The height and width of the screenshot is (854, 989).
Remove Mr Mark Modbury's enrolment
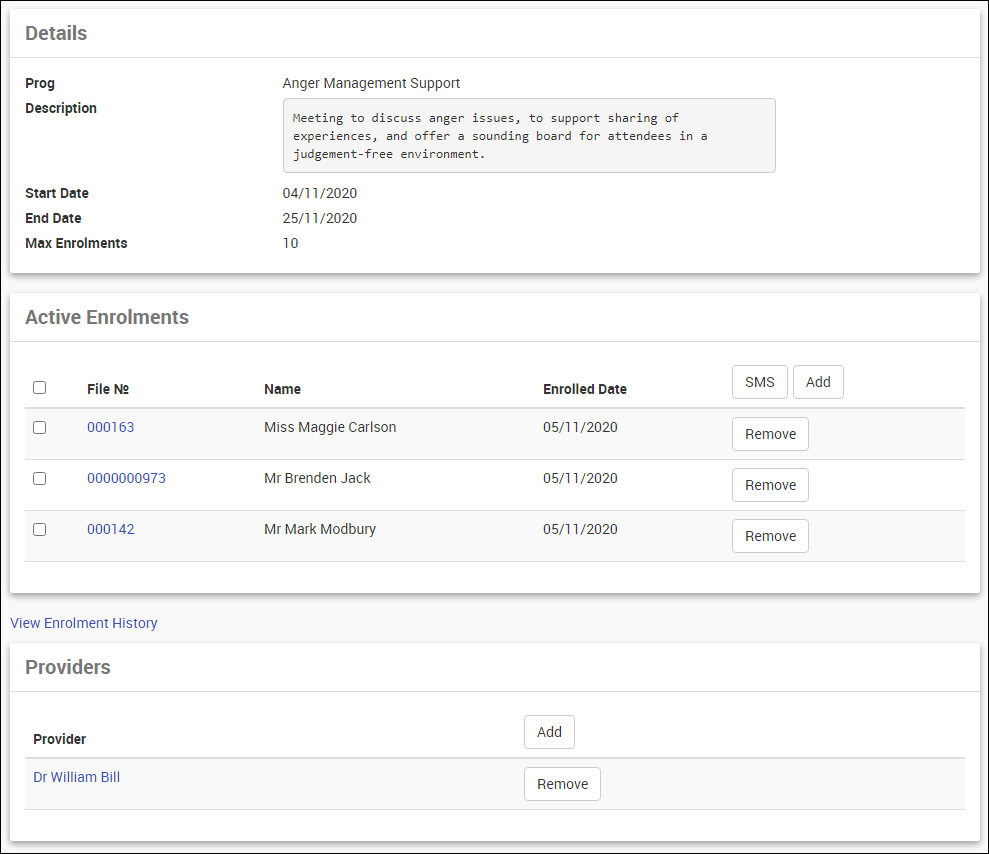[770, 536]
